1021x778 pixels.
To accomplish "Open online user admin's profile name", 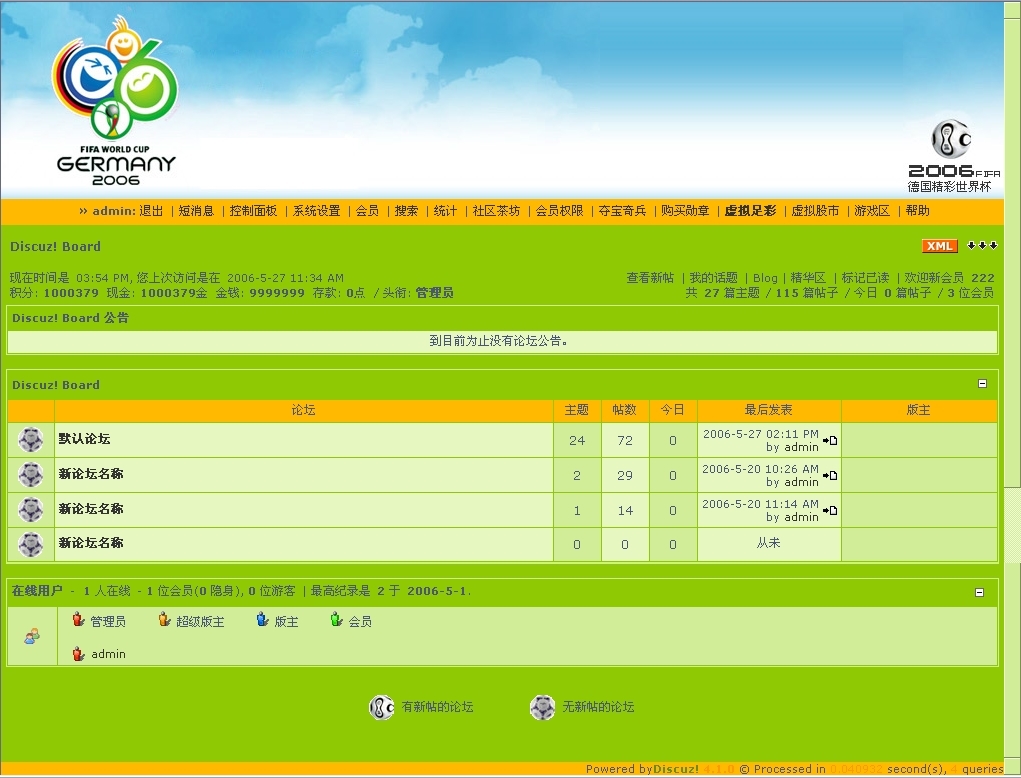I will click(109, 654).
